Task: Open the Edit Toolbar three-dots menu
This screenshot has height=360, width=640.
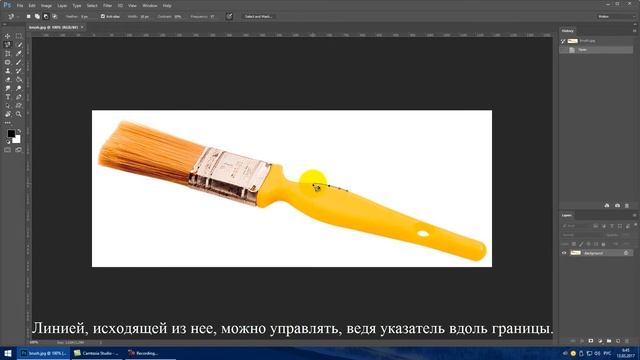Action: pos(7,123)
